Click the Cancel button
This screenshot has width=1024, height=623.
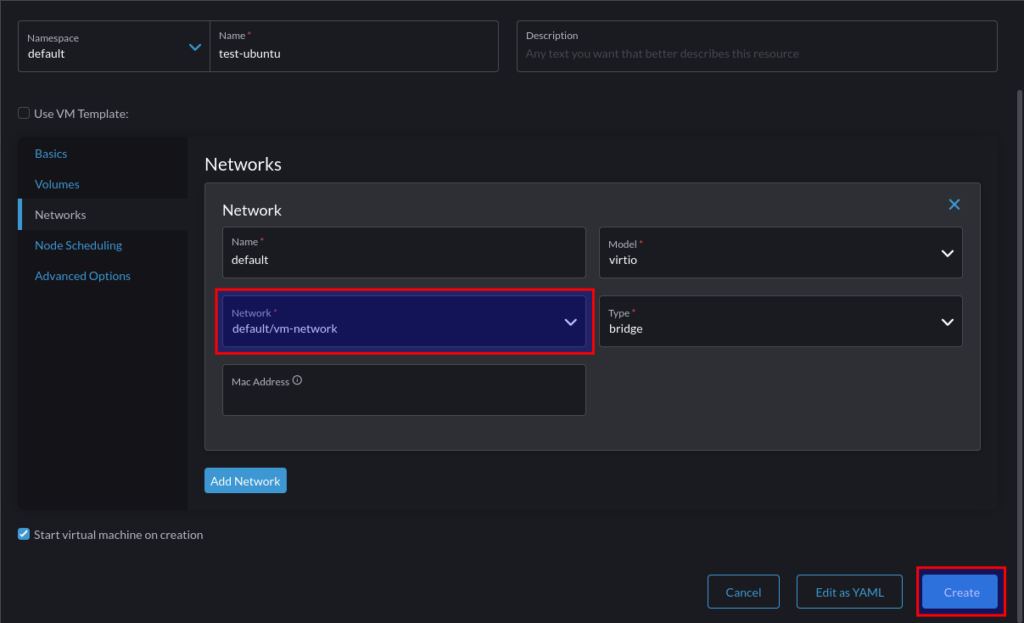point(743,592)
